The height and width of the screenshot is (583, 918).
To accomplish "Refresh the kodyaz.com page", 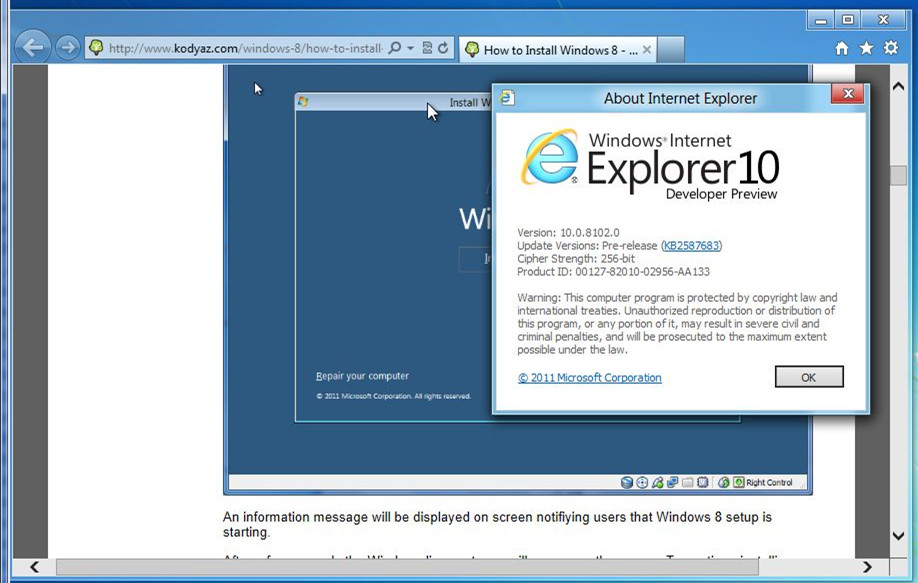I will pos(443,47).
